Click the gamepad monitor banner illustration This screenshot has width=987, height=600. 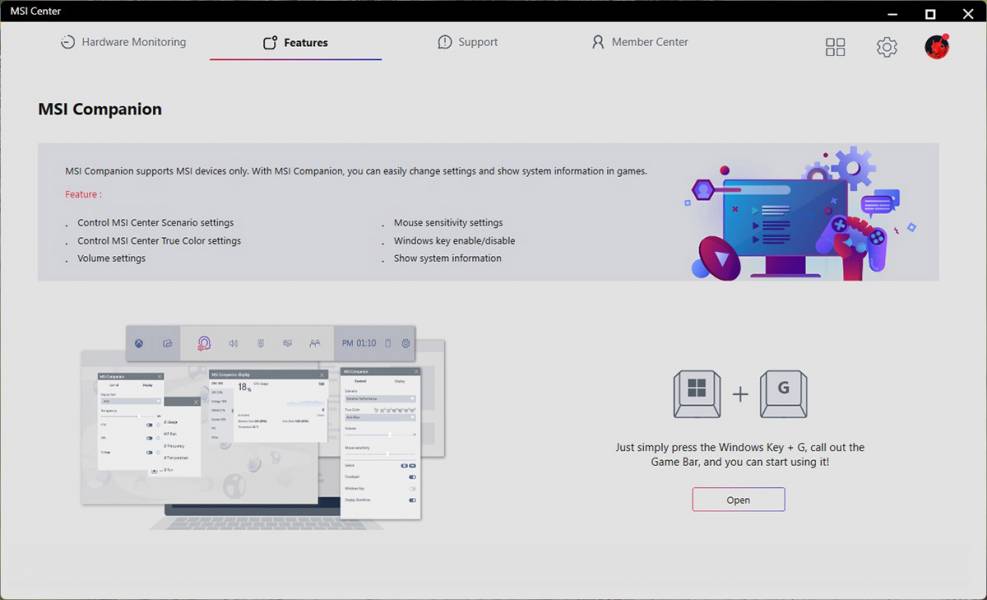tap(800, 214)
